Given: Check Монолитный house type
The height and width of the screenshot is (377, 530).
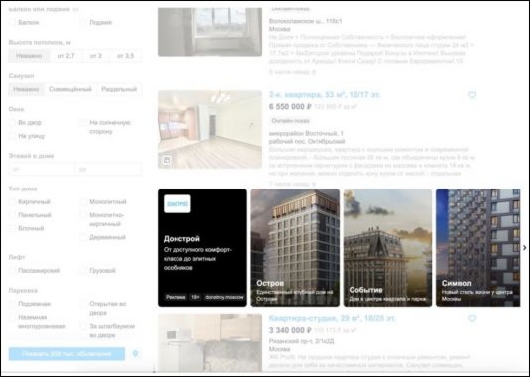Looking at the screenshot, I should tap(83, 202).
